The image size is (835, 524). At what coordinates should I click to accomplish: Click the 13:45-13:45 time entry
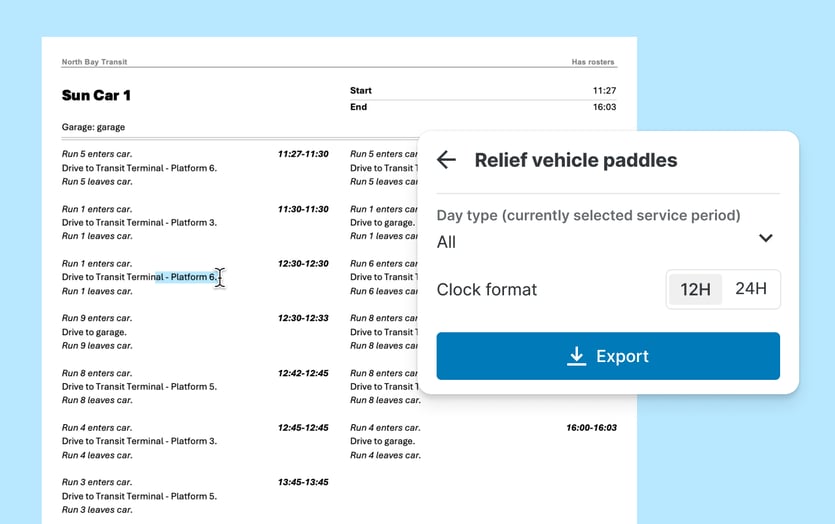(303, 482)
